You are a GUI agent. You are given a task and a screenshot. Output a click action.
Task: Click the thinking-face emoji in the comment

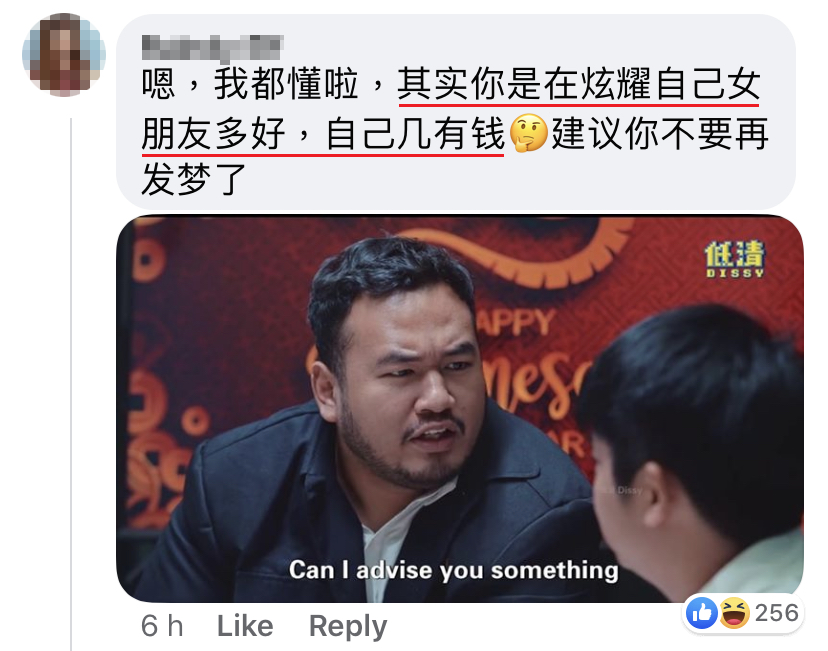[529, 133]
